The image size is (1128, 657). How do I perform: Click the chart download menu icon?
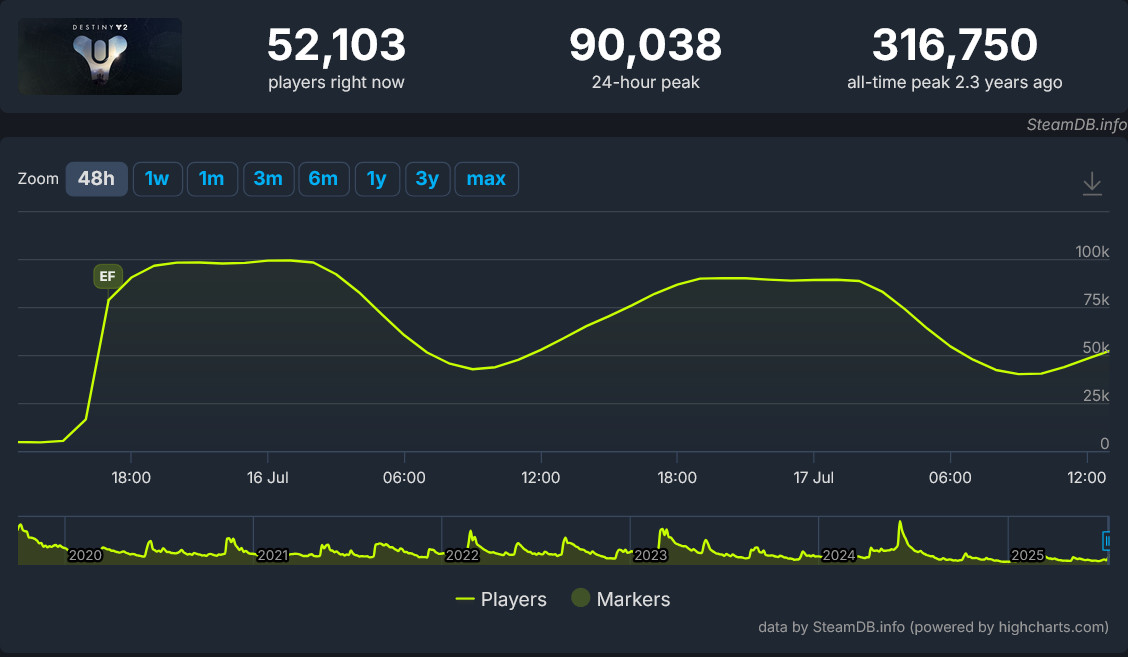point(1091,183)
